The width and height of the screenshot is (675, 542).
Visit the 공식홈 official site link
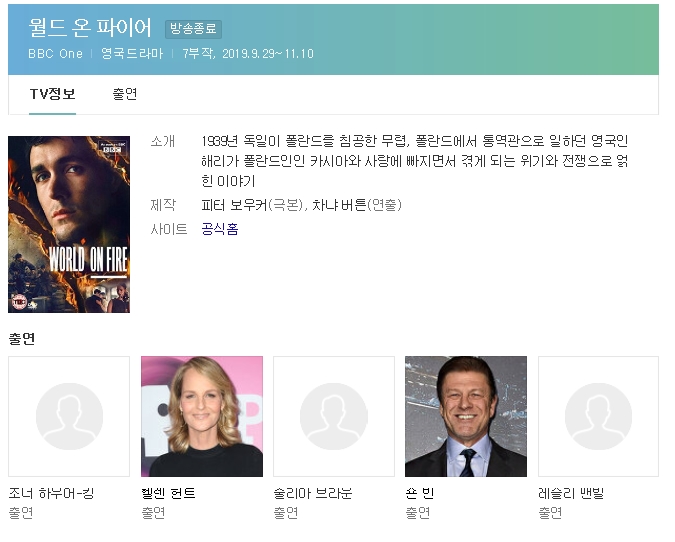click(x=220, y=229)
